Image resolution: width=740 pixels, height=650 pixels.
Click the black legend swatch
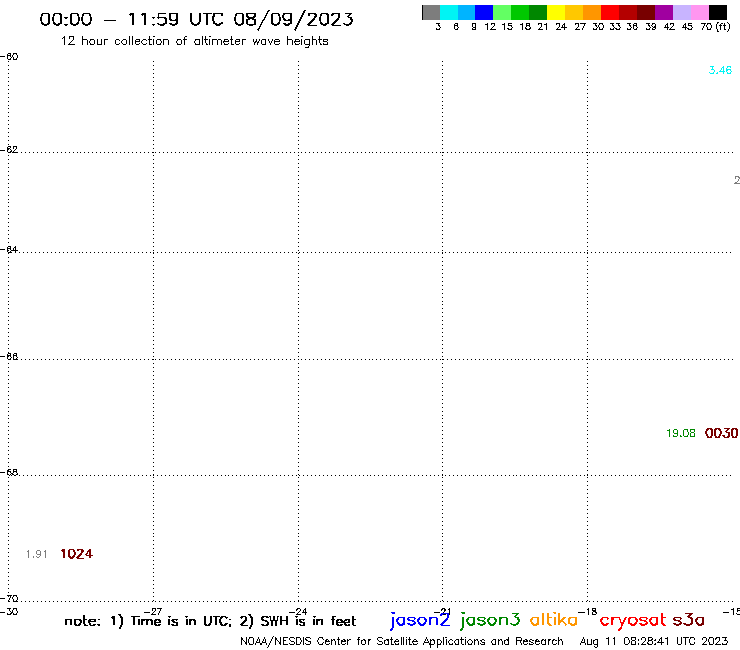click(x=718, y=12)
